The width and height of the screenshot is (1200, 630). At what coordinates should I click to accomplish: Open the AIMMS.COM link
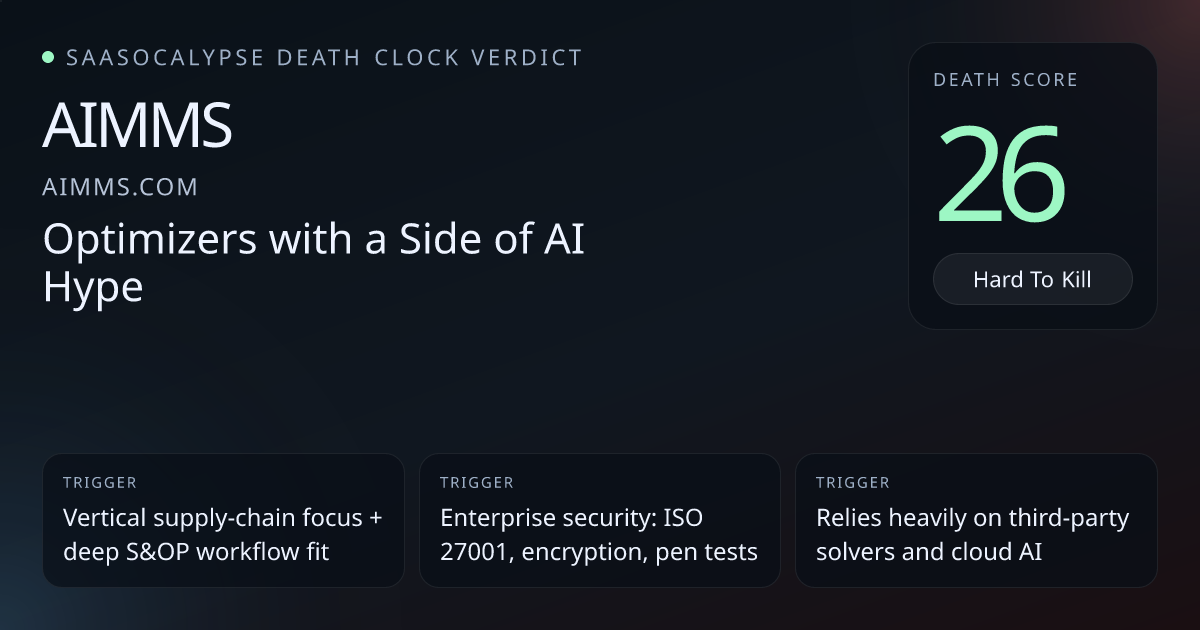tap(121, 187)
